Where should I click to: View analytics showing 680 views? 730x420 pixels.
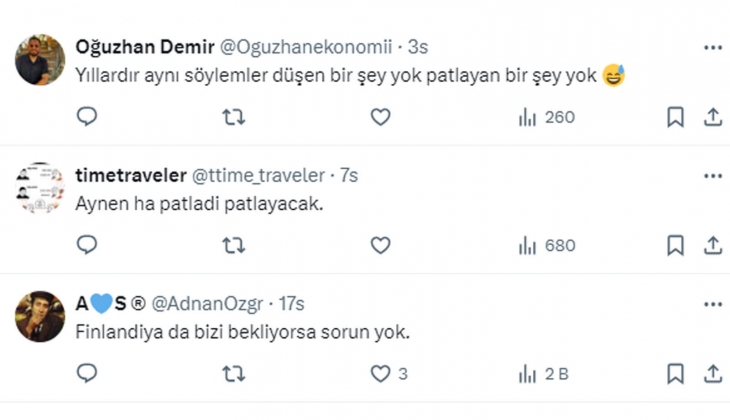[546, 245]
